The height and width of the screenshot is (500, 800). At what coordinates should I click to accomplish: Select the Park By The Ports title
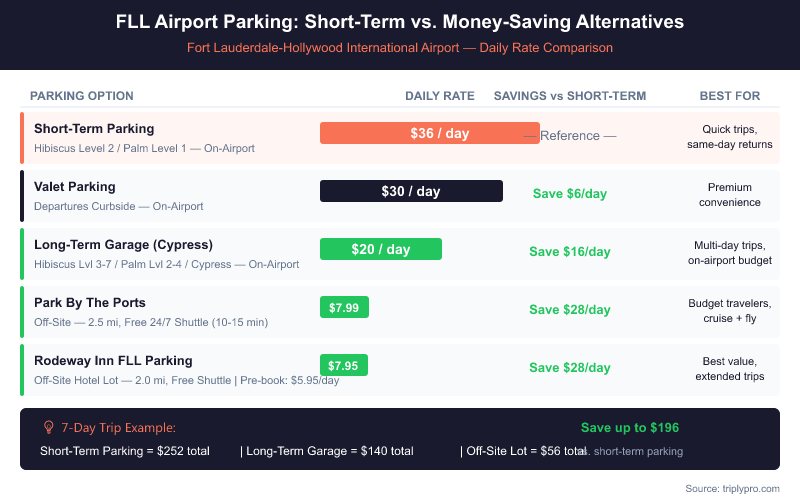pos(90,303)
